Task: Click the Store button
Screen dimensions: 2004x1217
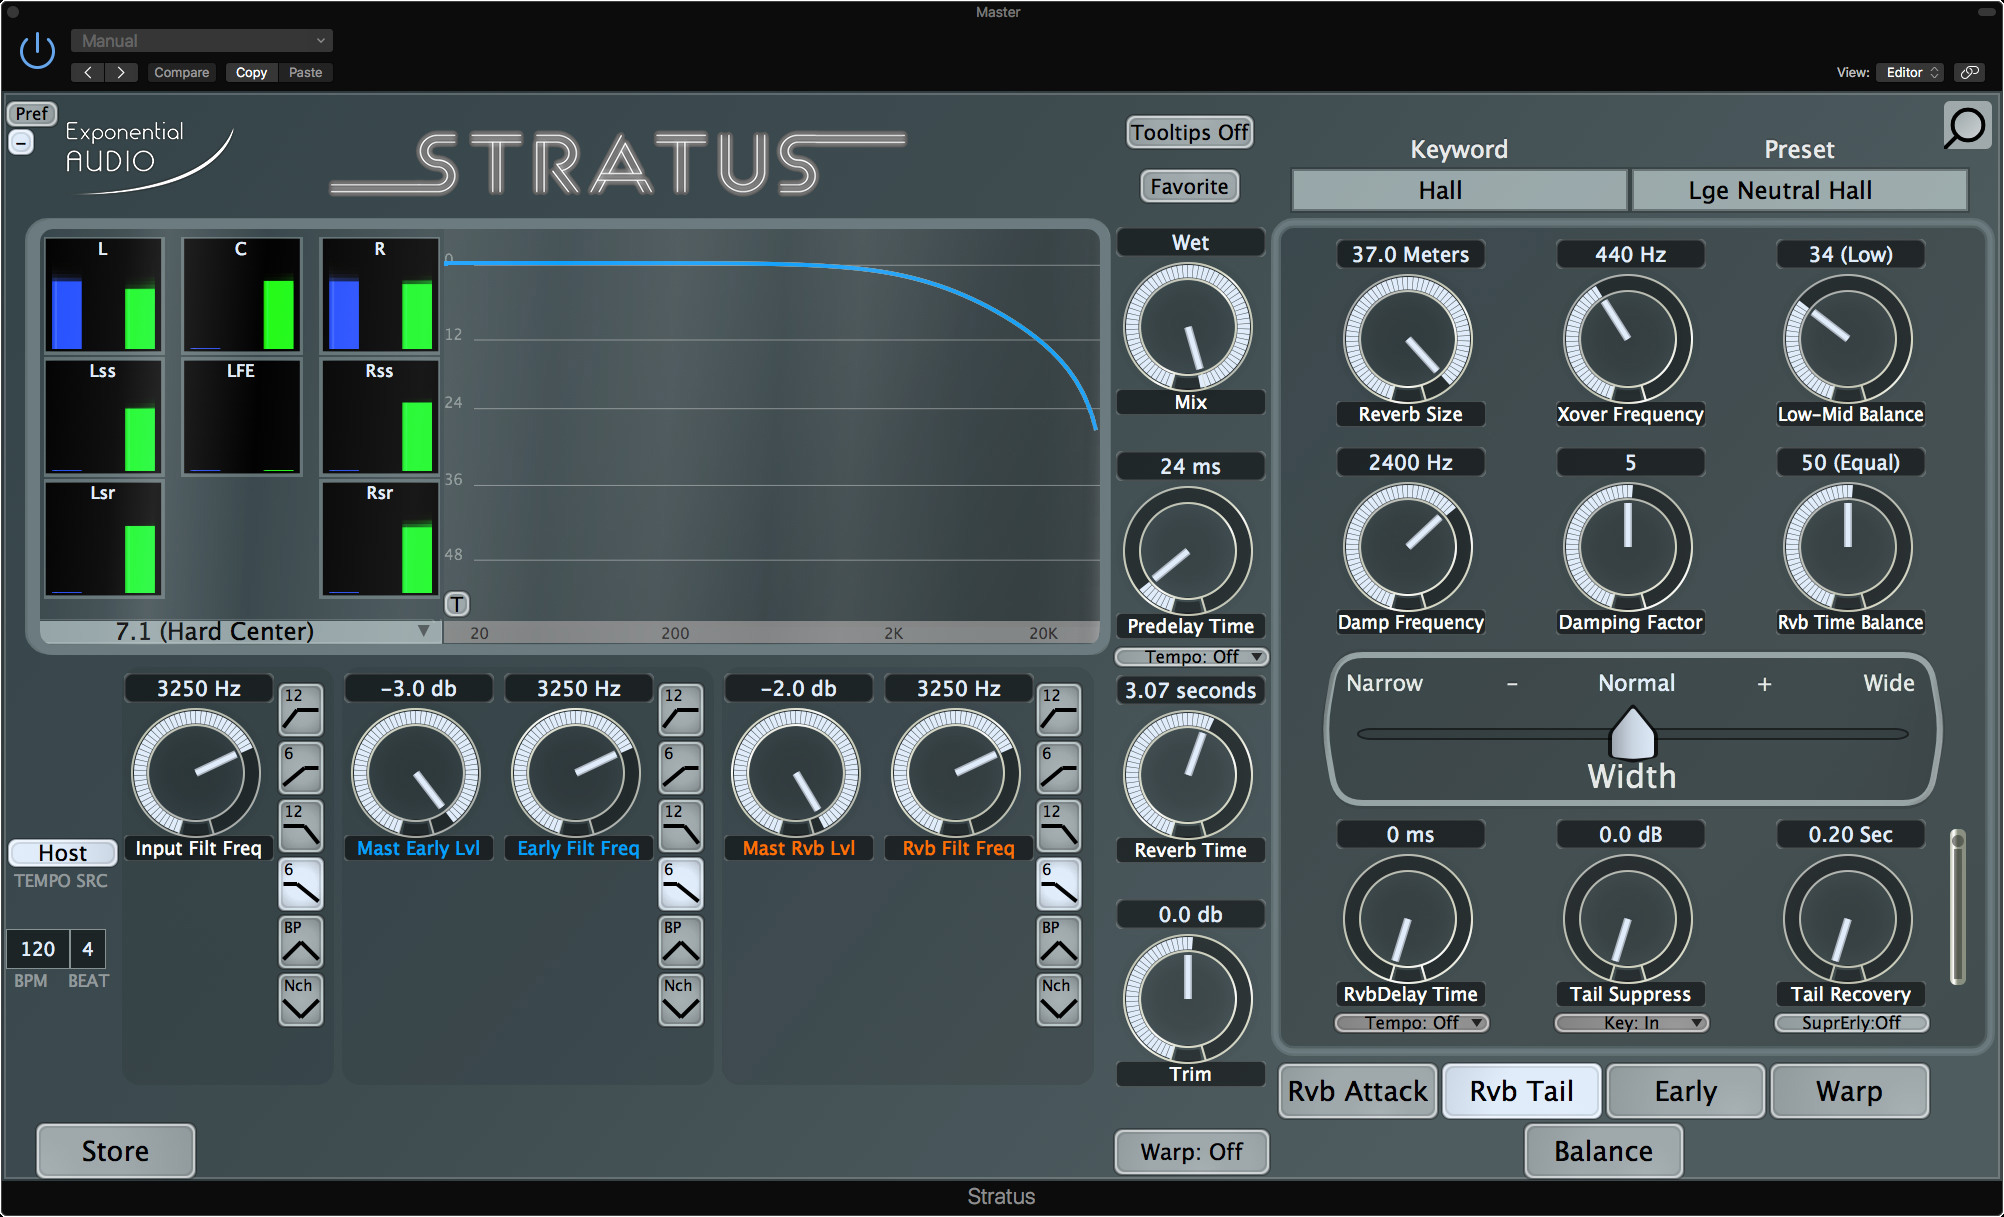Action: 114,1151
